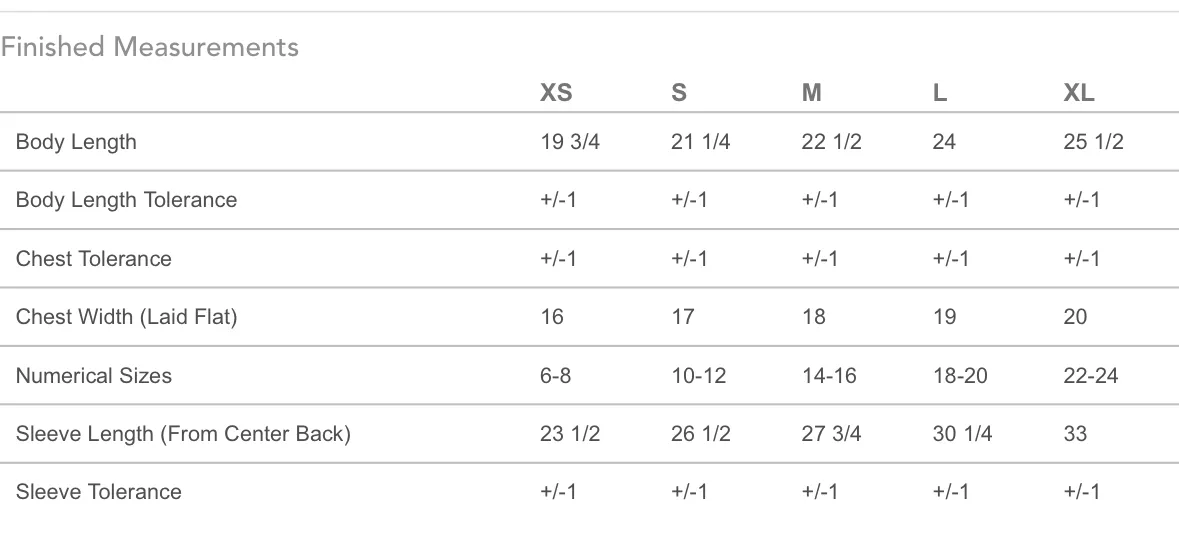The width and height of the screenshot is (1179, 538).
Task: Click the Finished Measurements heading
Action: point(150,47)
